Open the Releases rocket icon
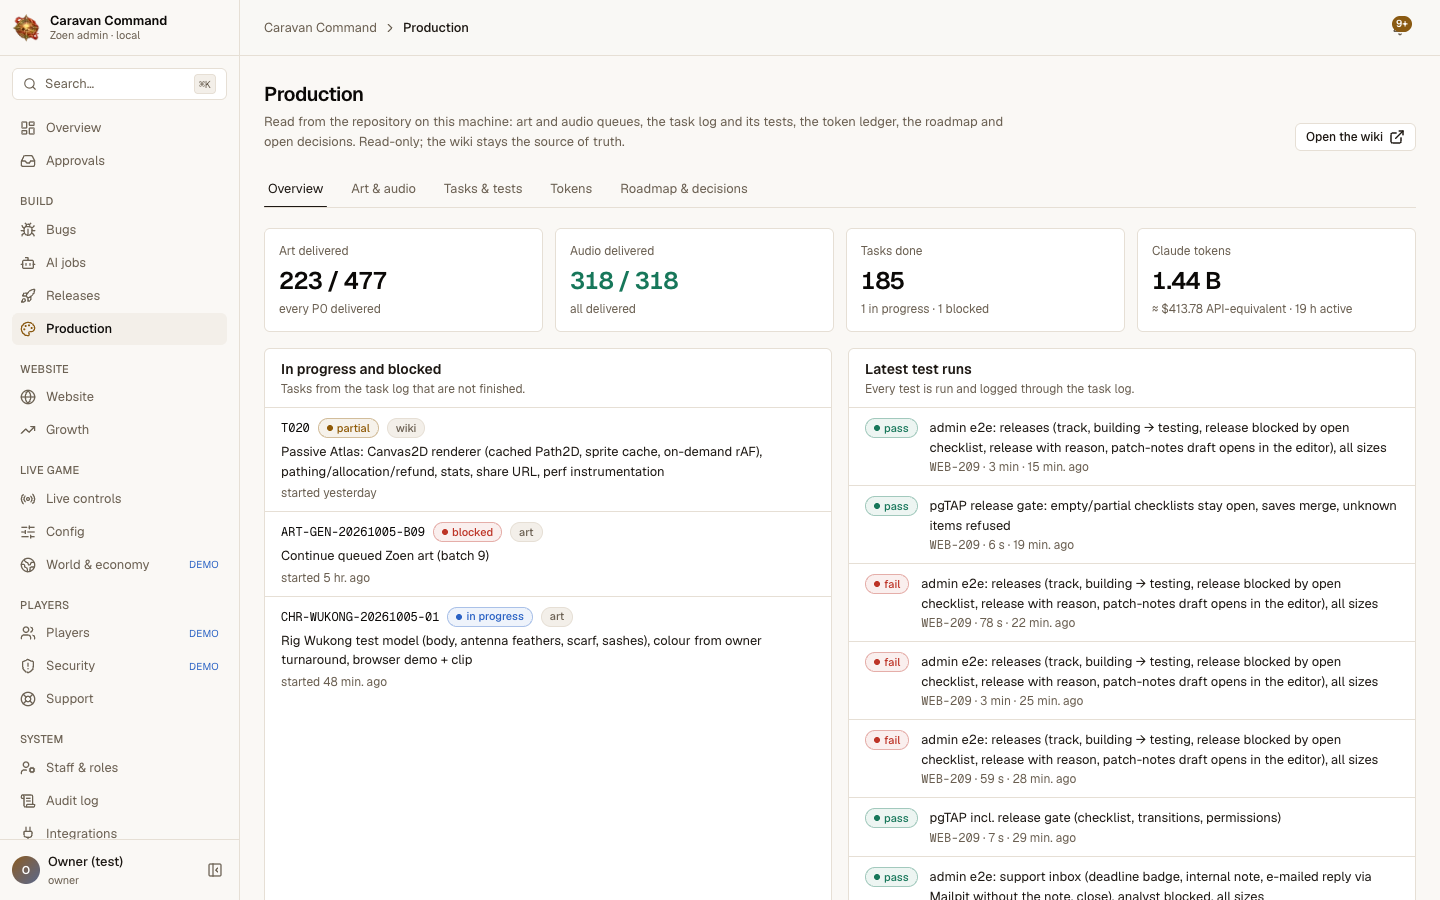Screen dimensions: 1440x900 coord(28,296)
